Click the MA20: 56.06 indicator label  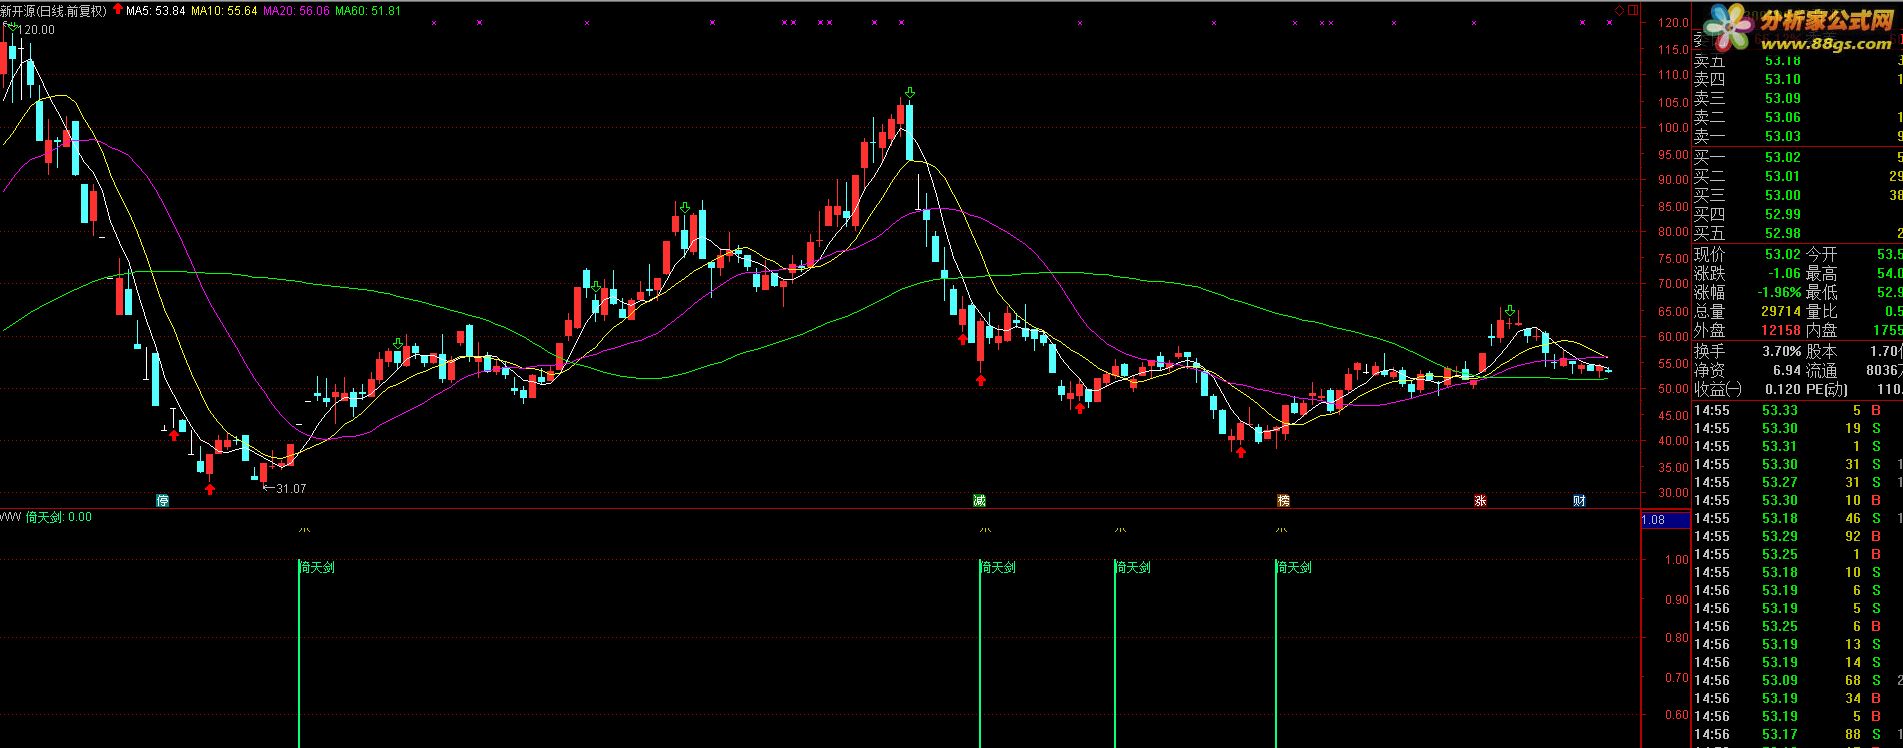click(296, 11)
